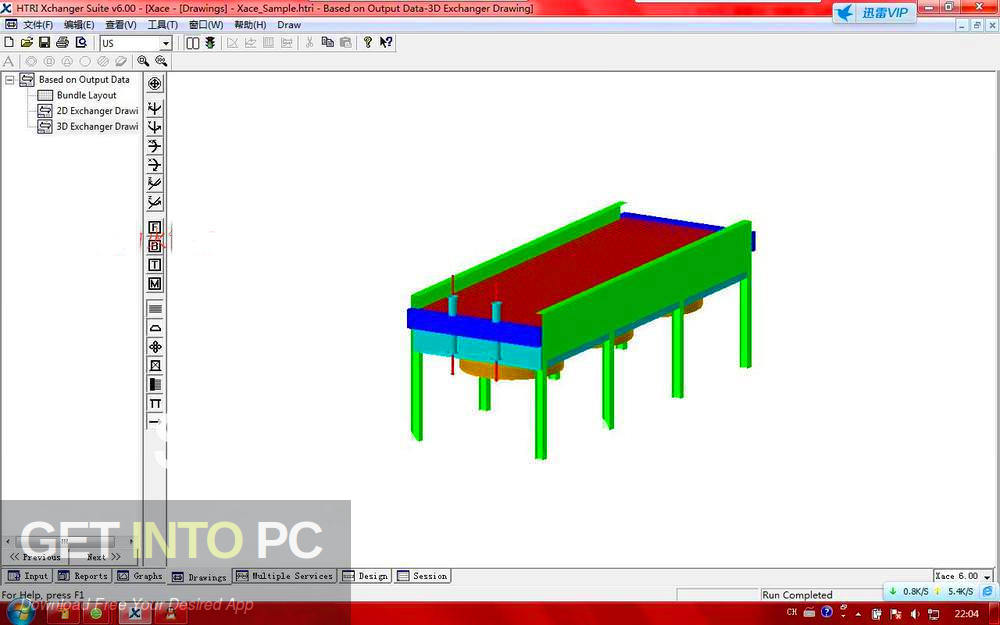
Task: Create a new file with New icon
Action: pyautogui.click(x=9, y=43)
